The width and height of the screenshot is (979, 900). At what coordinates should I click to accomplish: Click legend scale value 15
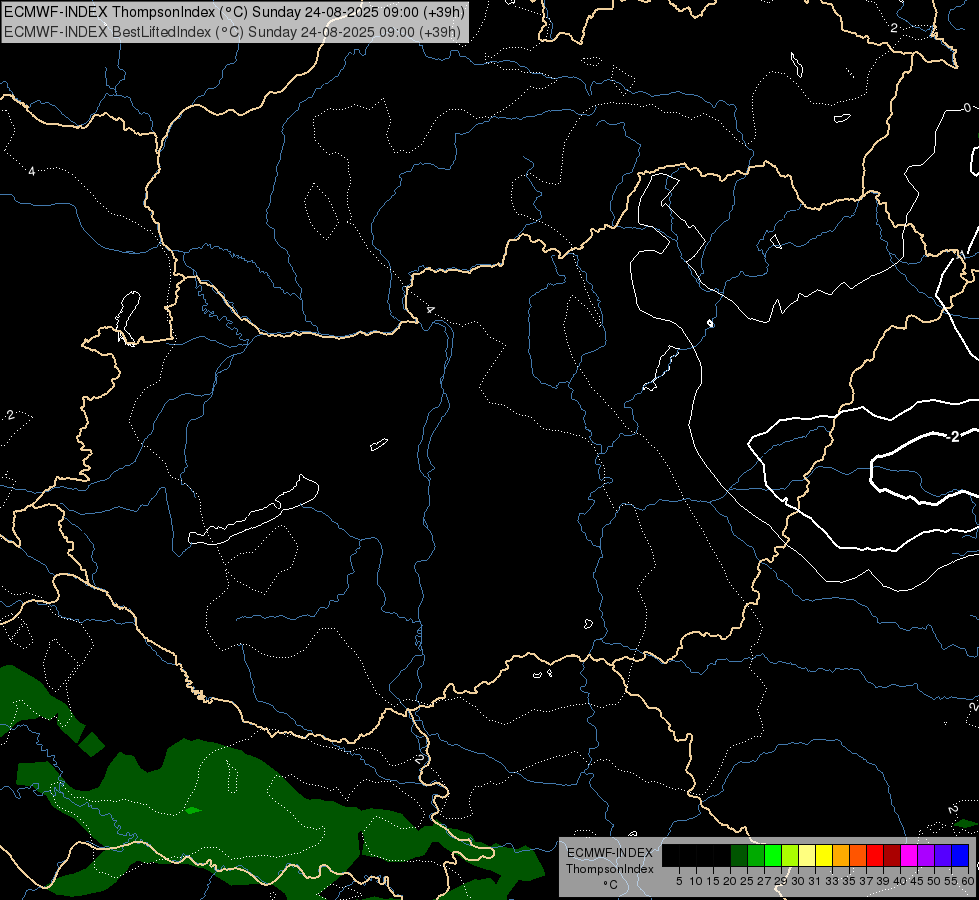tap(713, 881)
